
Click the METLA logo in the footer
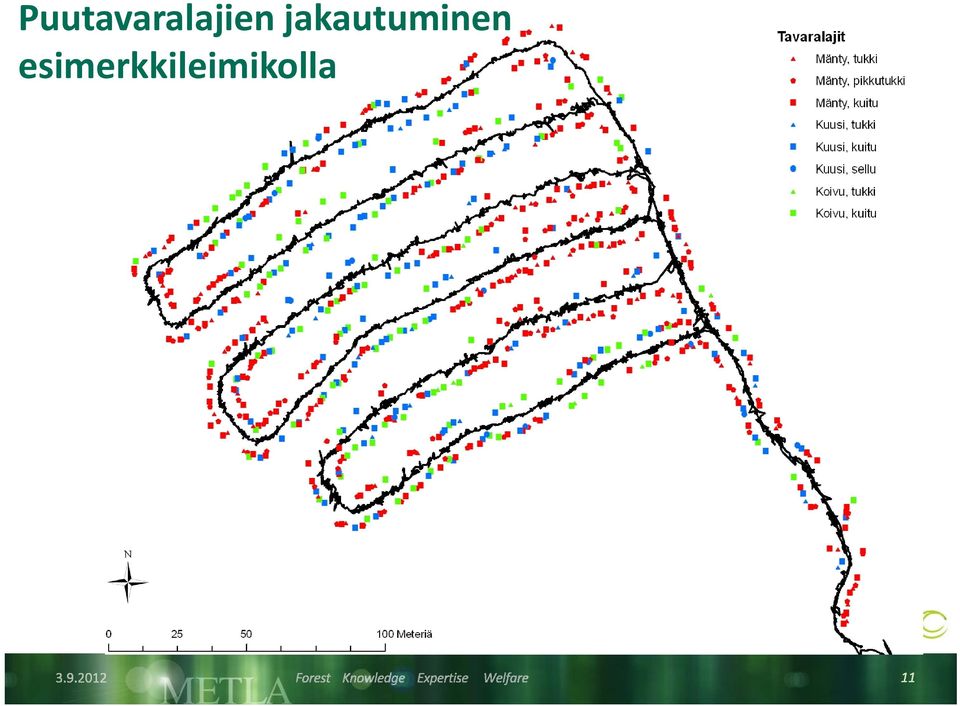click(x=225, y=691)
